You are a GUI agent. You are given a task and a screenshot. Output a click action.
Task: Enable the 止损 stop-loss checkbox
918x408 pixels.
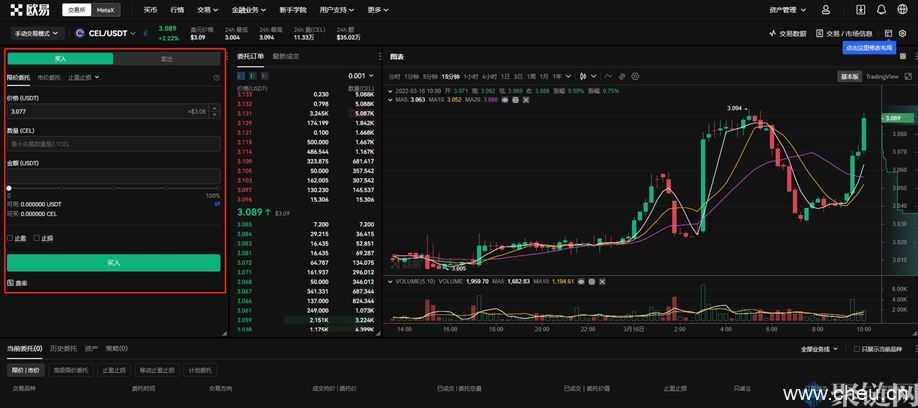click(37, 238)
